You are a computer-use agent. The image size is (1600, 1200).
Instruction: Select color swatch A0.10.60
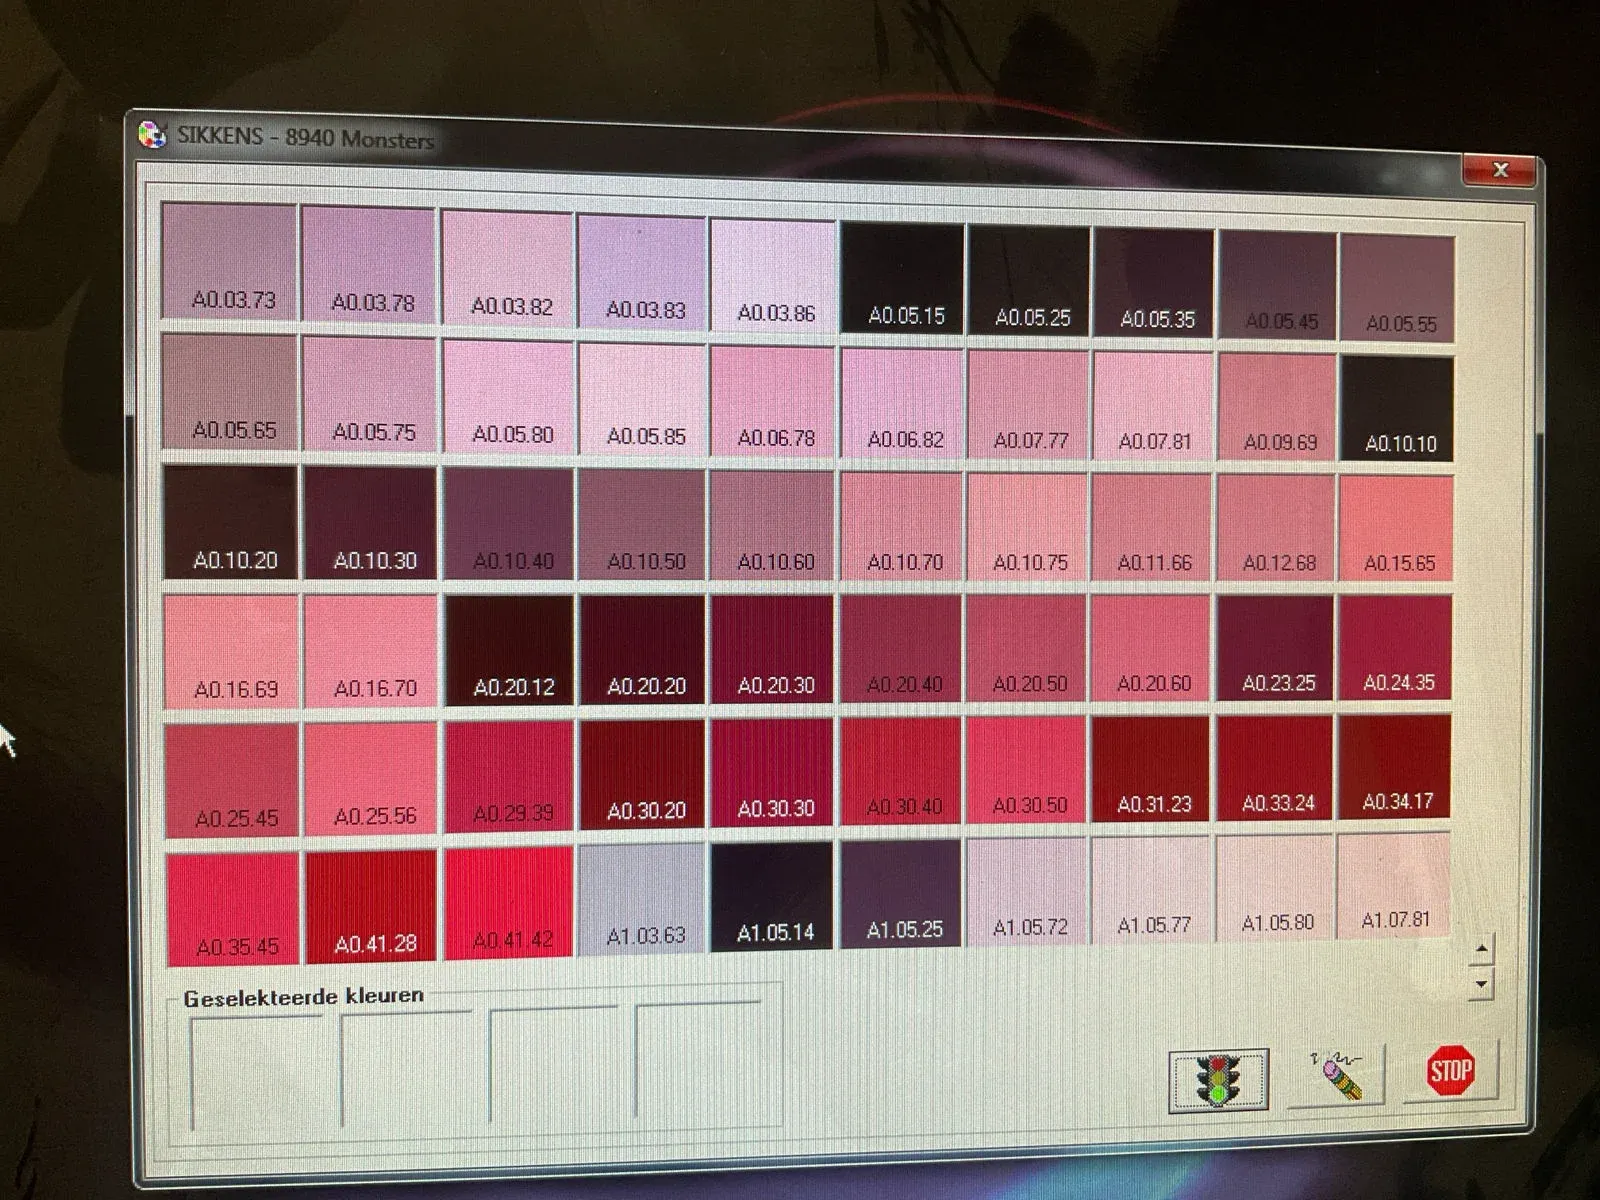773,526
